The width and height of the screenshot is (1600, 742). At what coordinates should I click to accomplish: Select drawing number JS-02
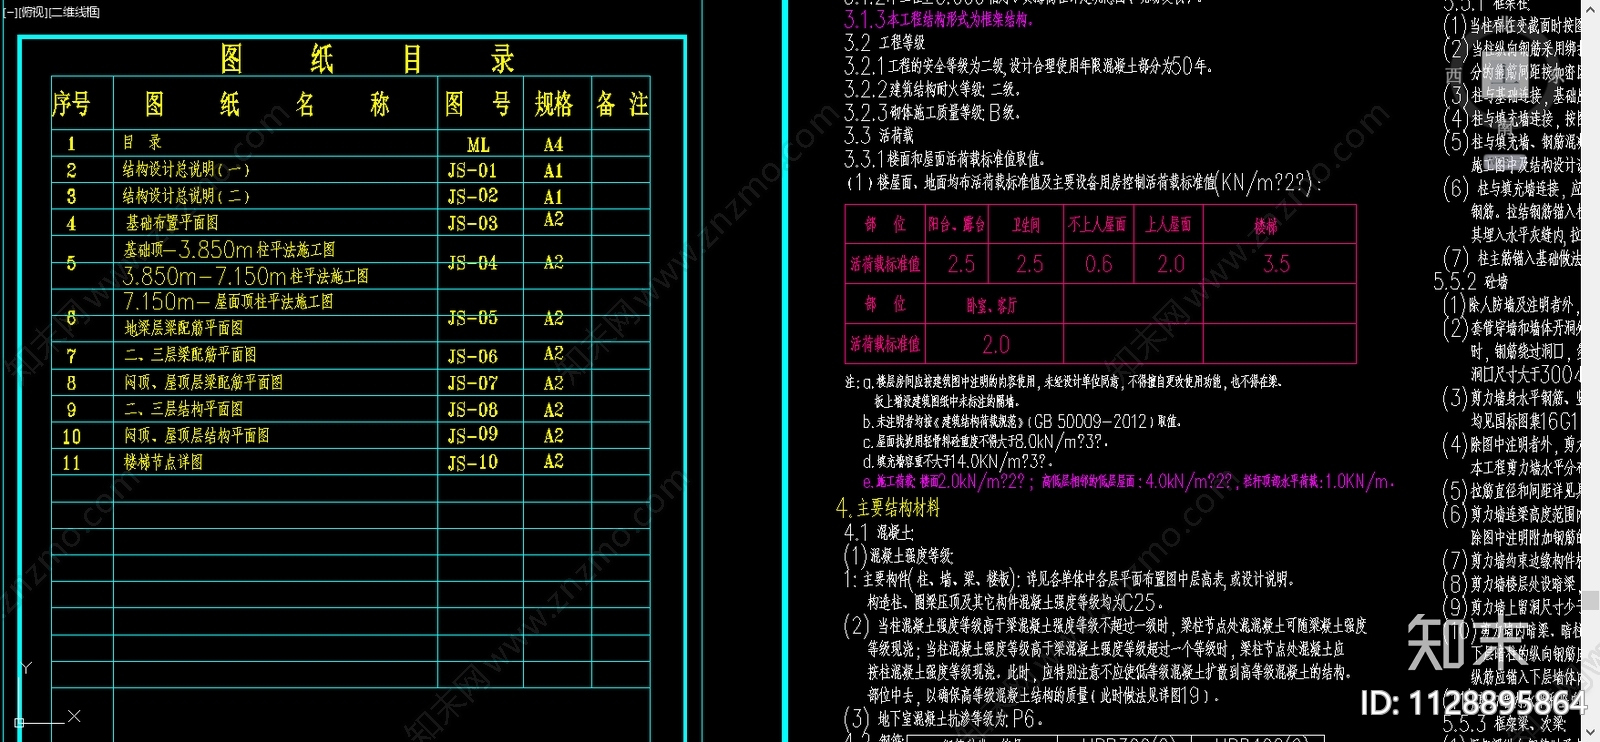pos(472,196)
